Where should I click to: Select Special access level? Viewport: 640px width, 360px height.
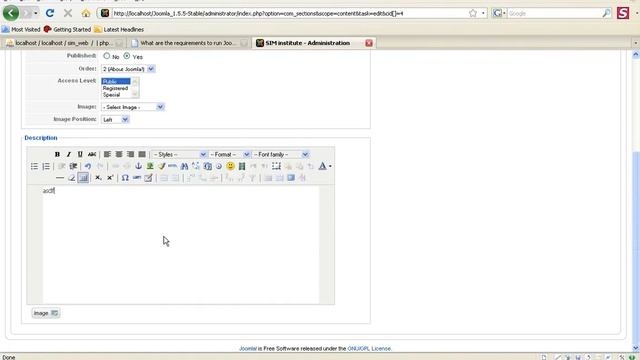pos(116,95)
